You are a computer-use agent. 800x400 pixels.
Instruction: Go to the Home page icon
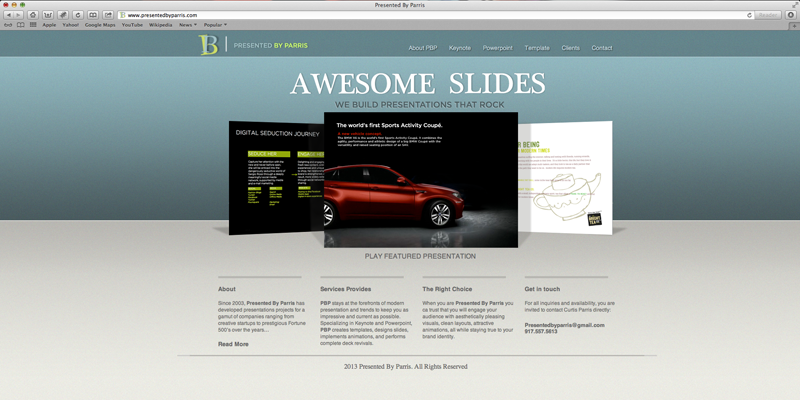pyautogui.click(x=33, y=15)
